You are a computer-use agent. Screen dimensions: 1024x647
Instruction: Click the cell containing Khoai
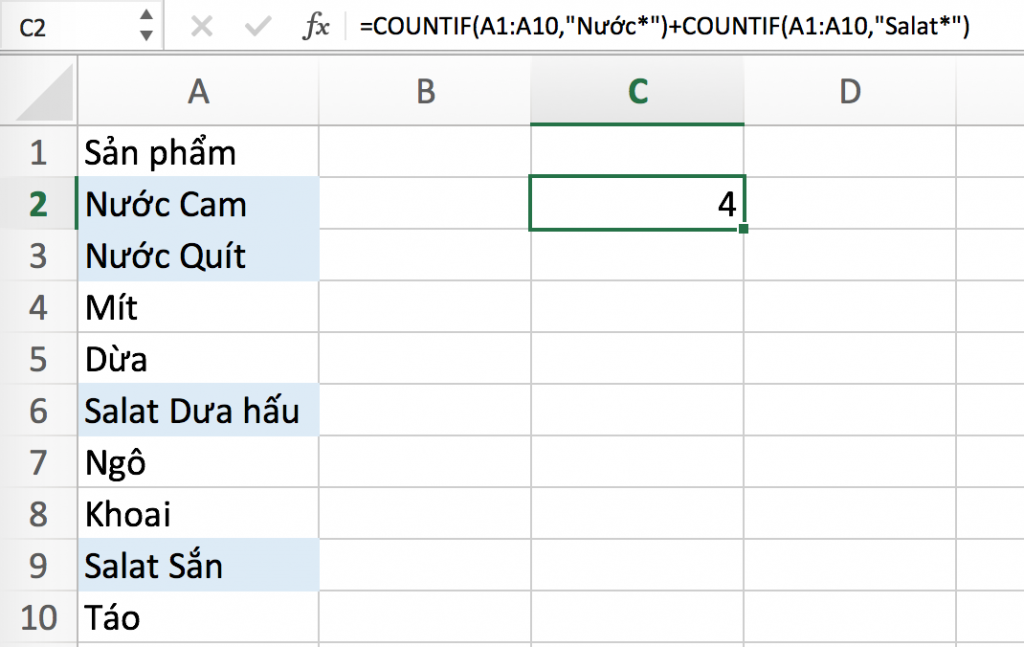(197, 514)
